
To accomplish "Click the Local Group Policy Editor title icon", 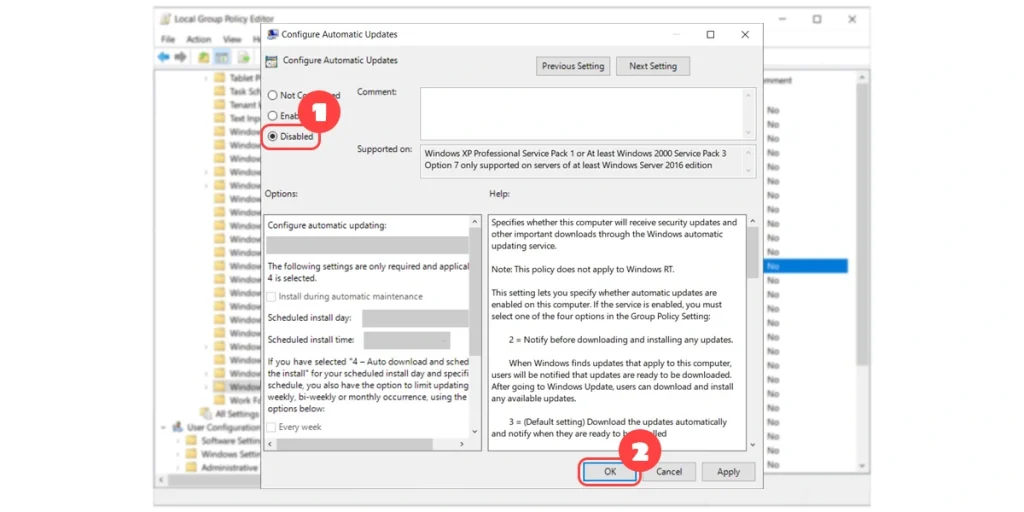I will tap(165, 20).
